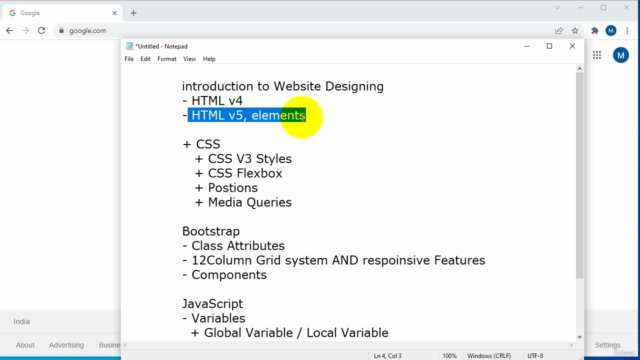The width and height of the screenshot is (640, 360).
Task: Open Notepad Format menu
Action: click(x=167, y=59)
